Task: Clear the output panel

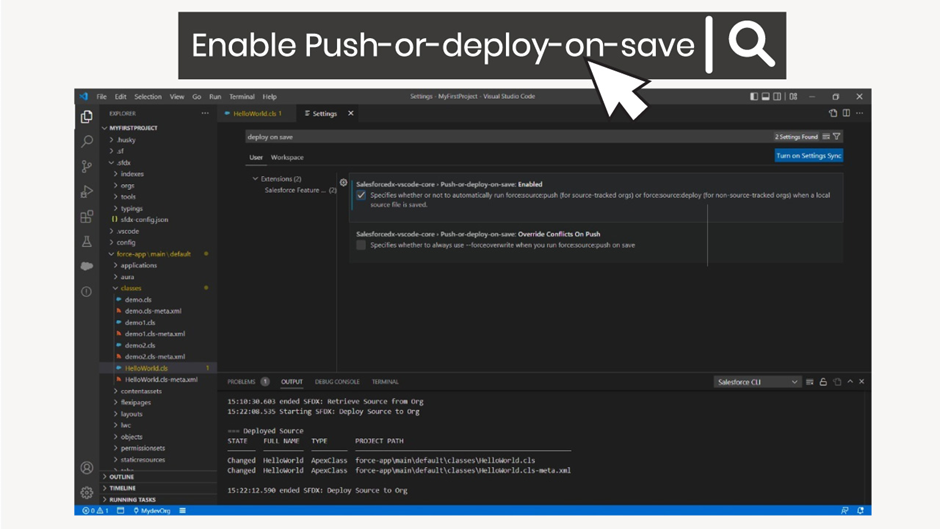Action: [x=810, y=382]
